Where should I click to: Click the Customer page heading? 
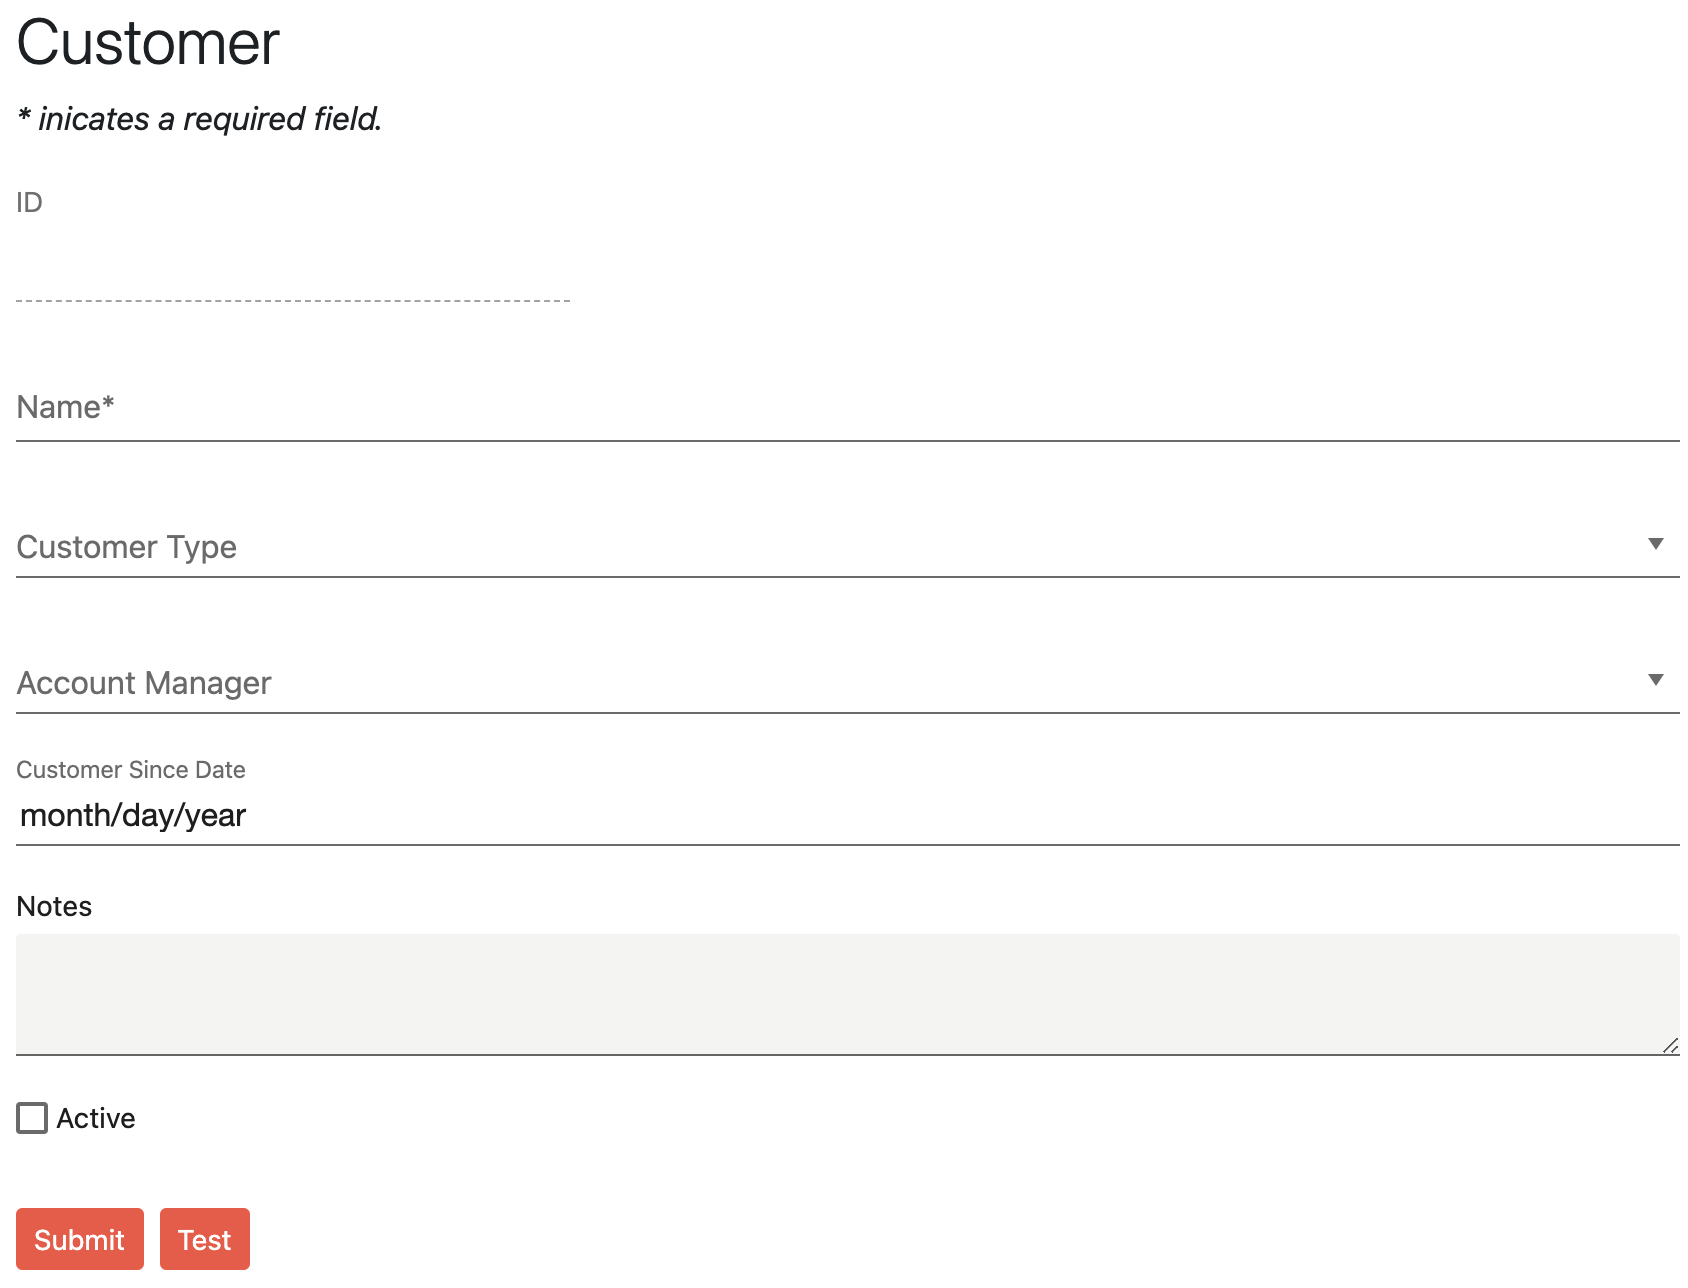(x=148, y=44)
